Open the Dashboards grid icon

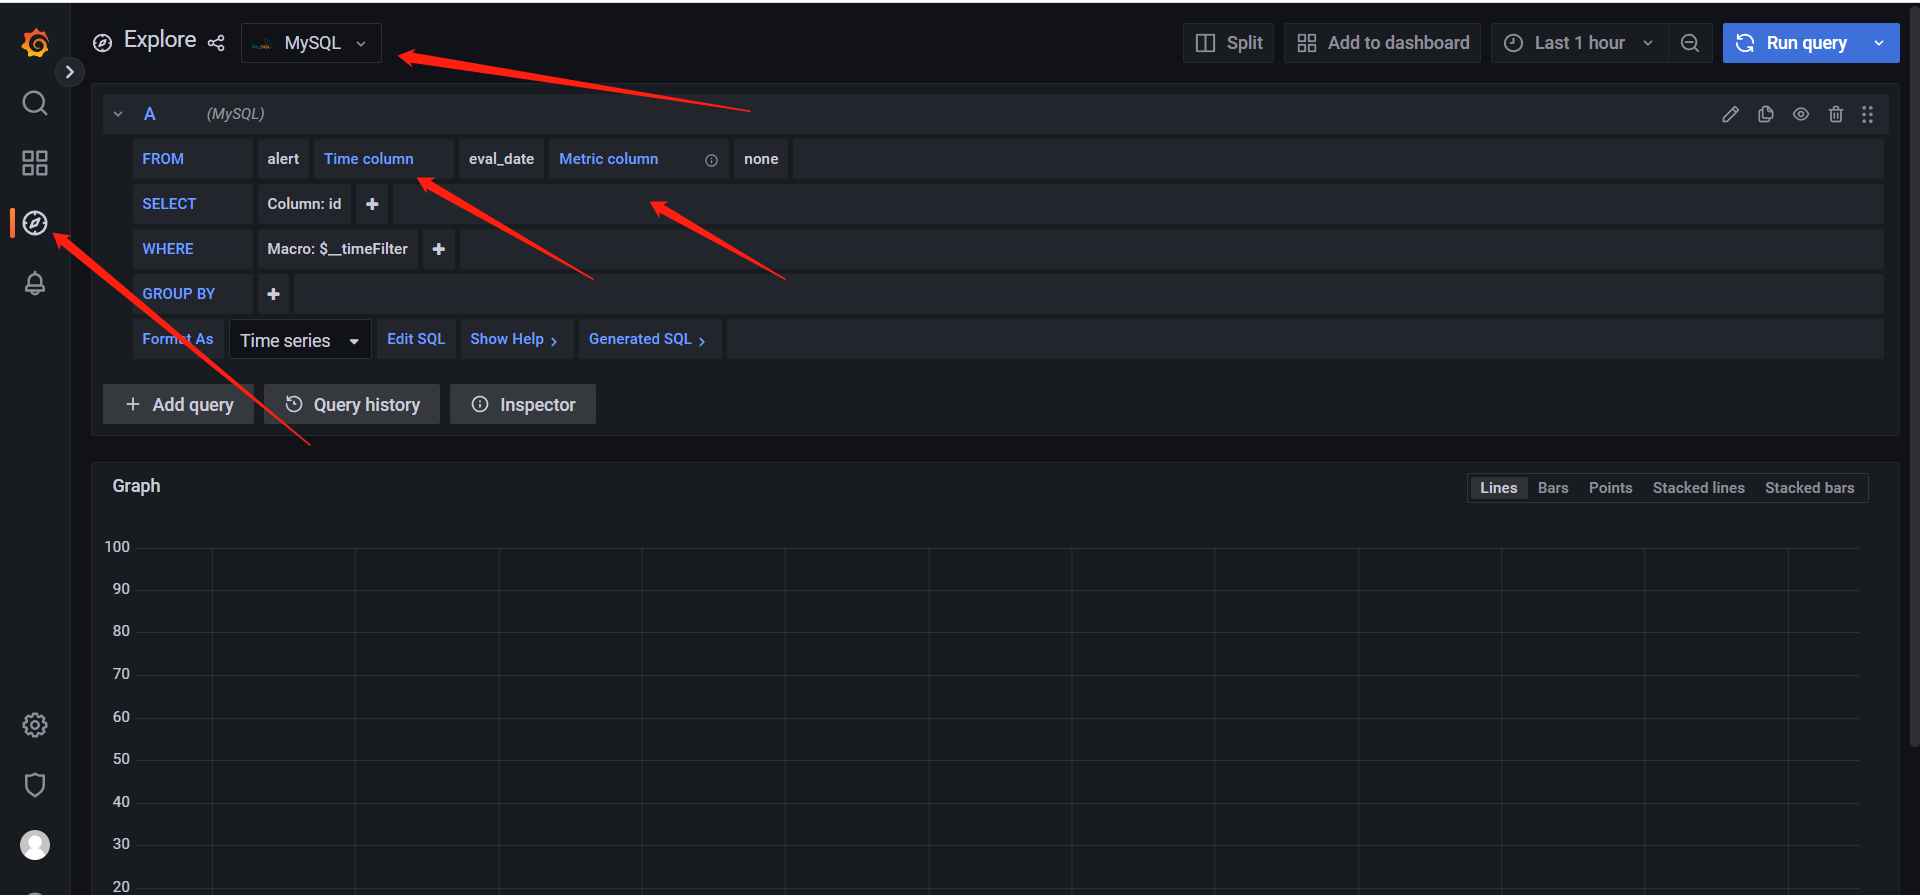(x=35, y=163)
